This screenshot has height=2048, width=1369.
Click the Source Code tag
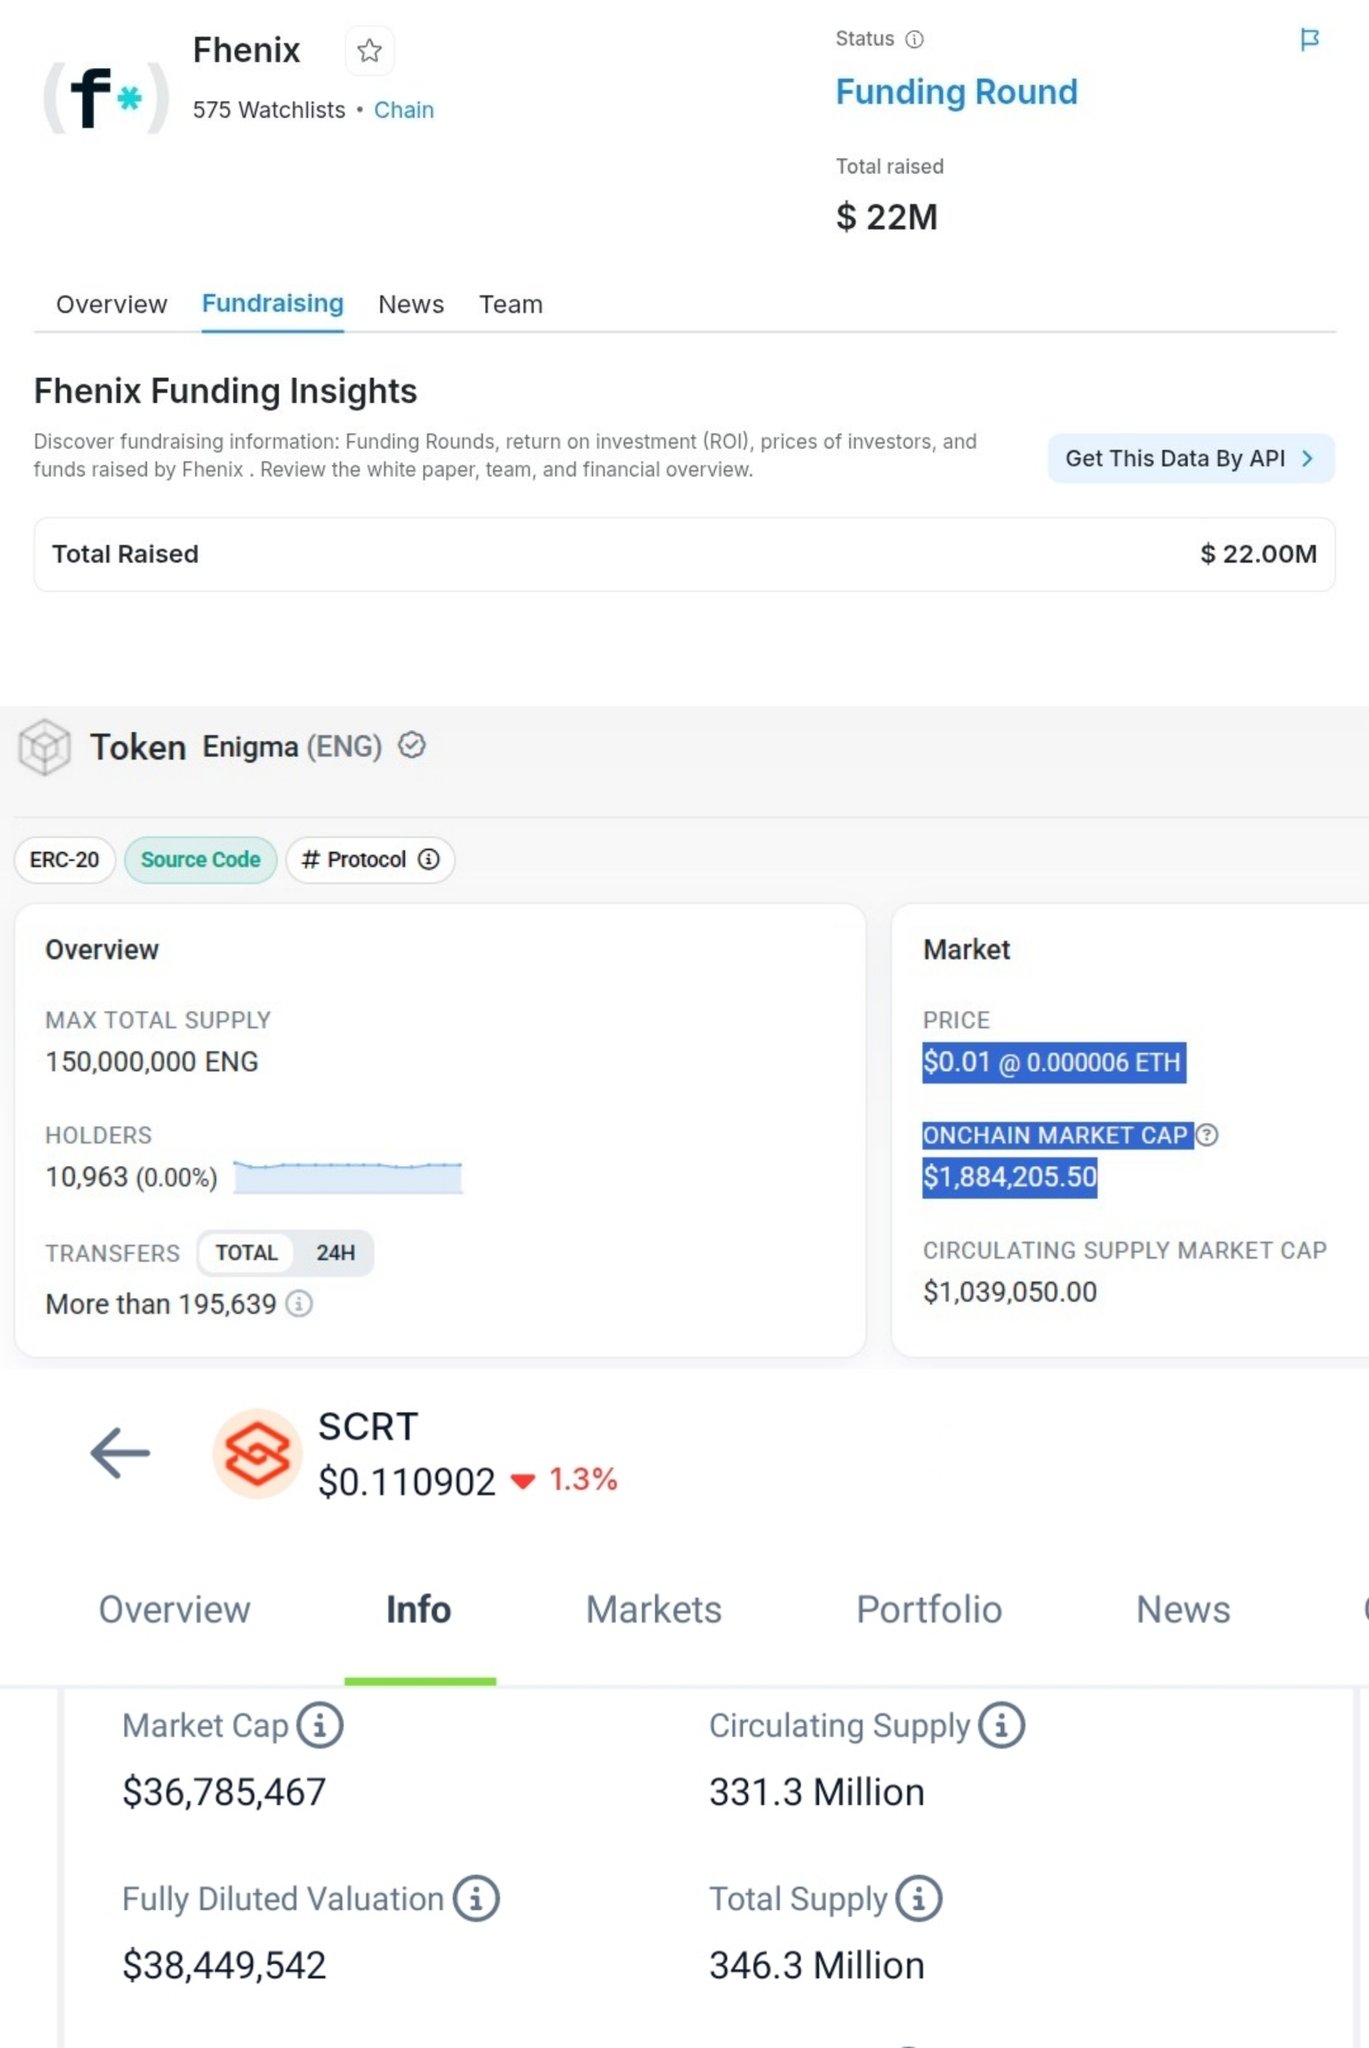click(x=200, y=860)
